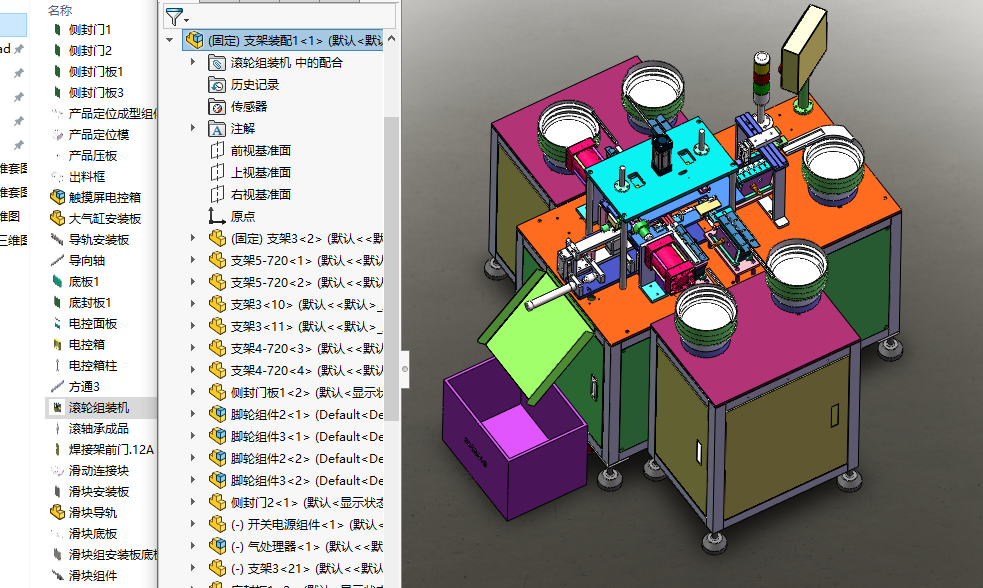Select 支架3<11> in the feature tree
The width and height of the screenshot is (983, 588).
click(x=307, y=326)
